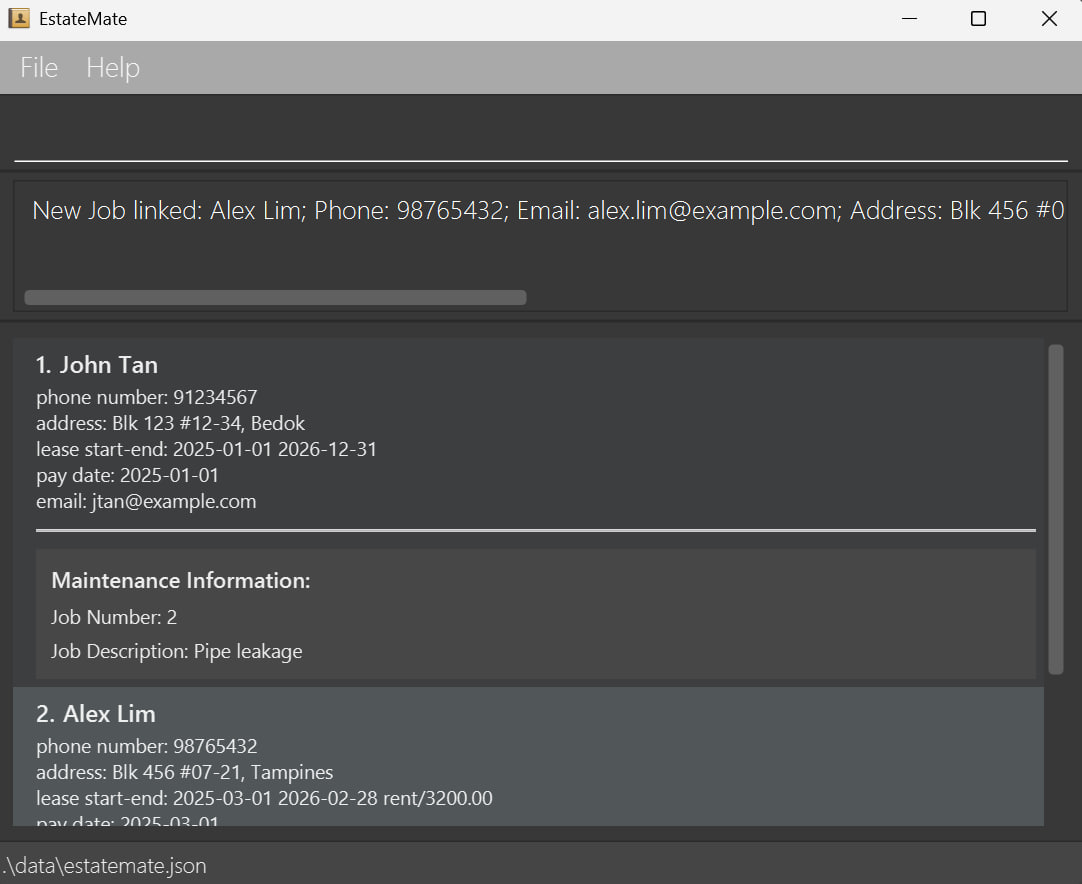Select the John Tan tenant card
The width and height of the screenshot is (1082, 884).
coord(528,365)
